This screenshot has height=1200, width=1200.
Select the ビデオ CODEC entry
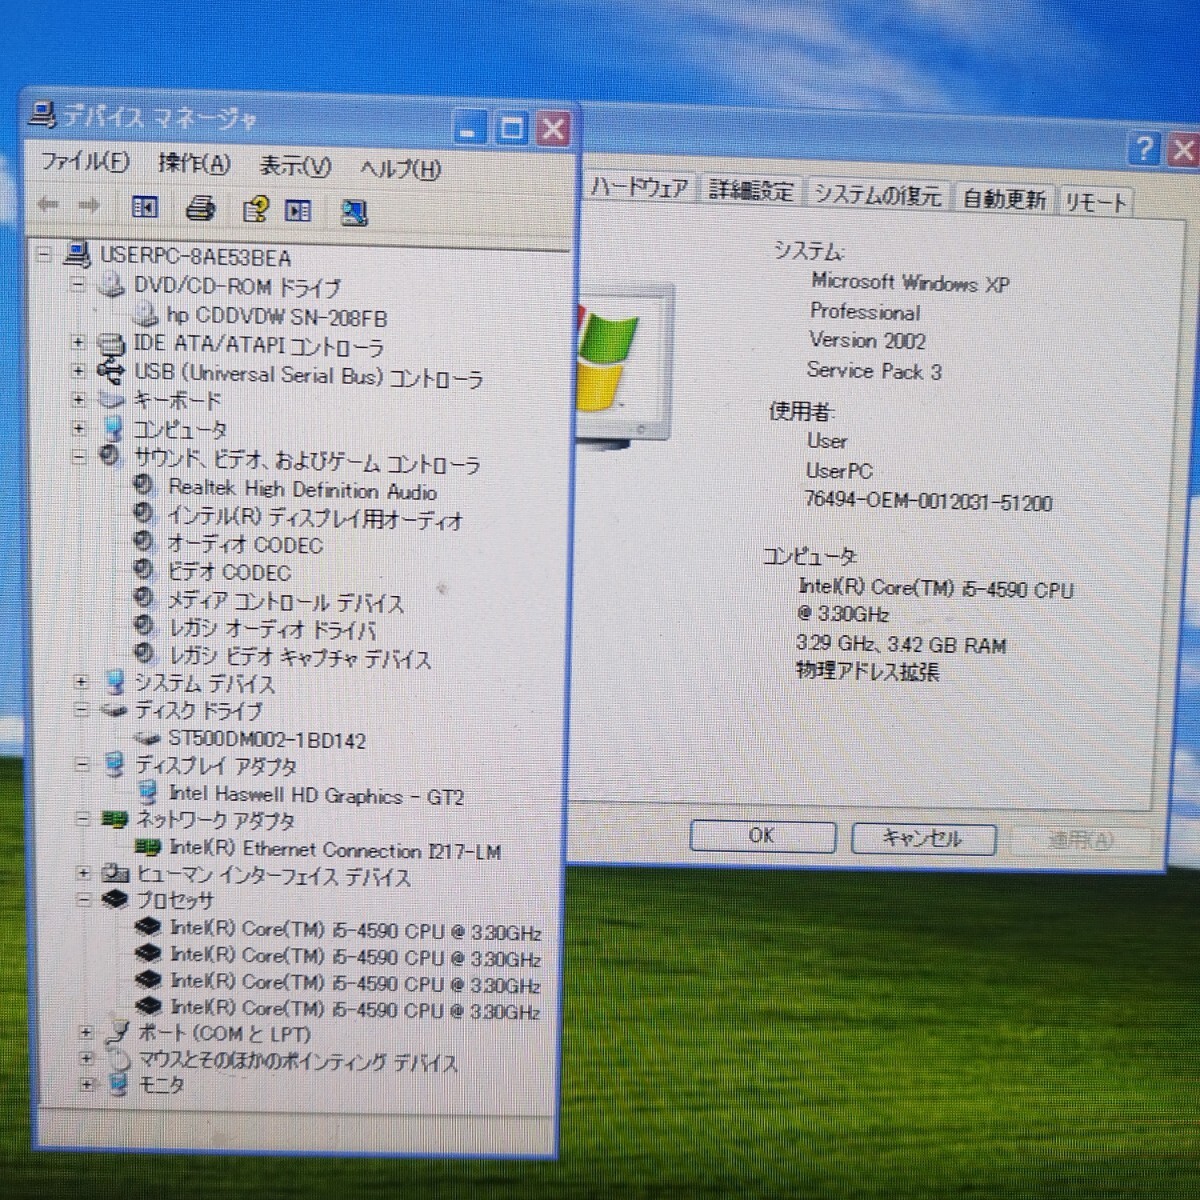[x=229, y=572]
